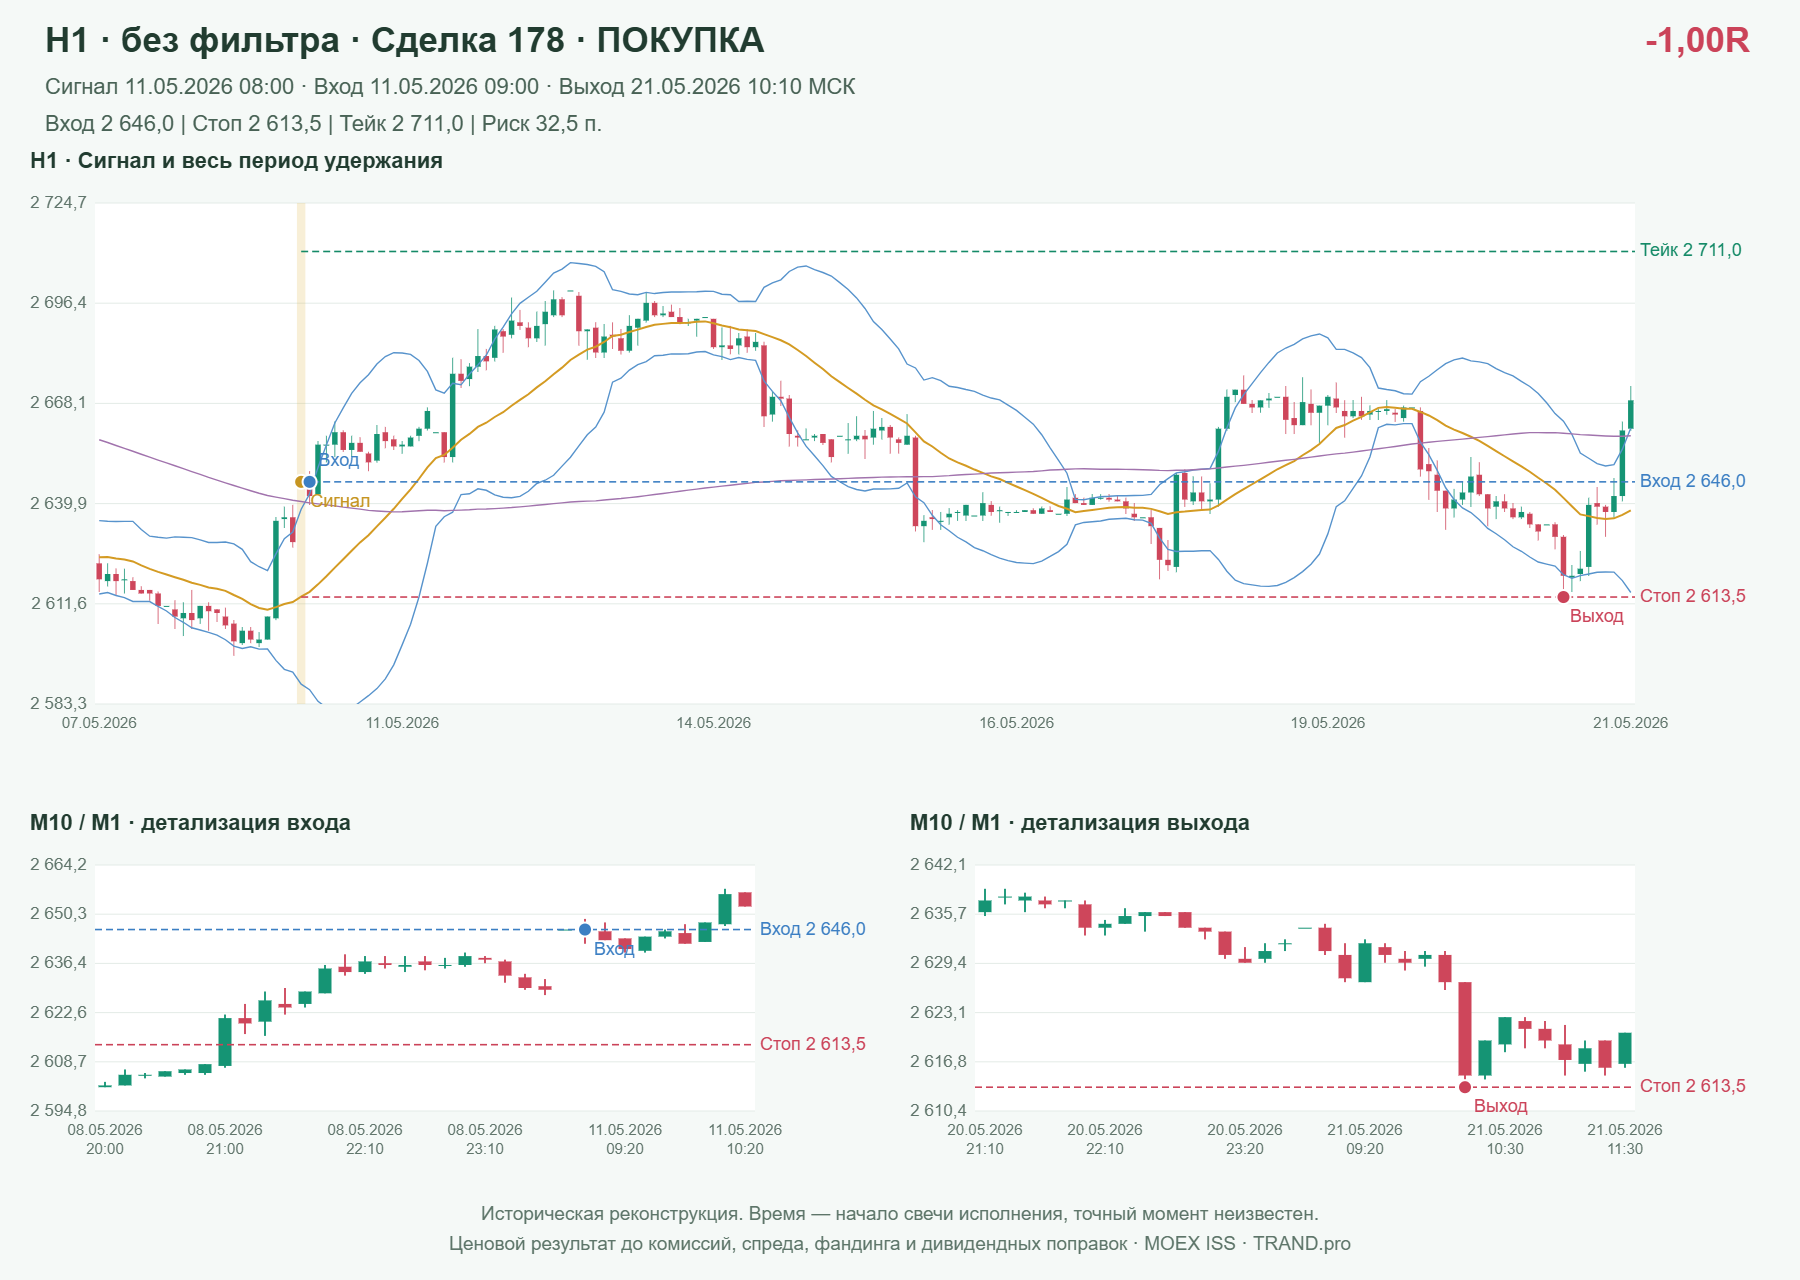
Task: Click the 'Сигнал' label on H1 chart
Action: click(340, 501)
